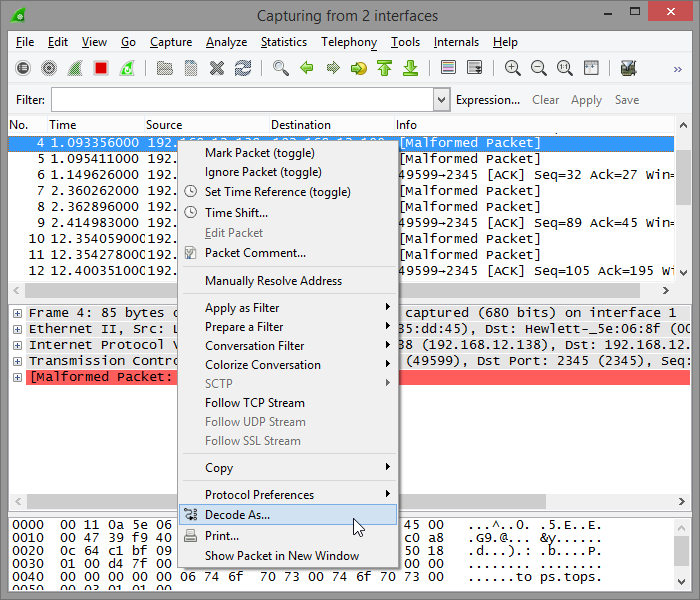
Task: Open the capture filters toolbar icon
Action: tap(629, 68)
